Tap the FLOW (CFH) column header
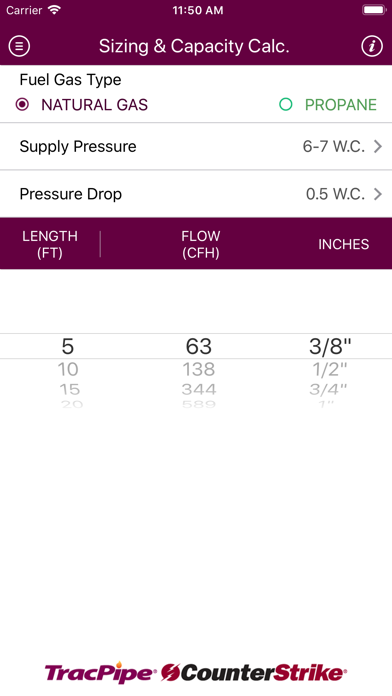The image size is (392, 696). (x=201, y=244)
